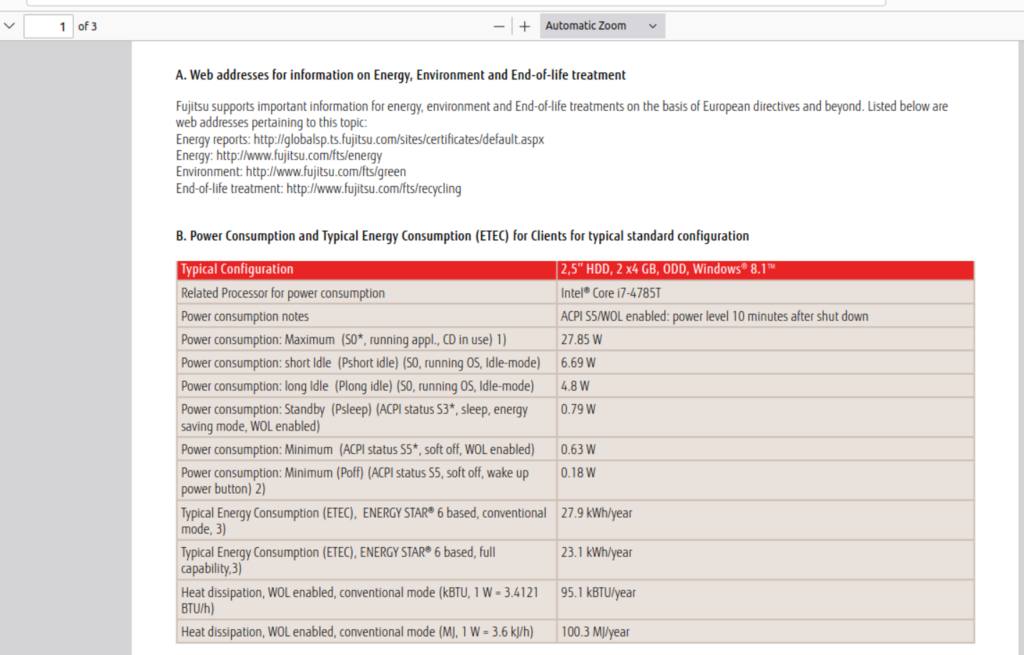
Task: Click the 100.3 MJ/year value cell
Action: point(596,632)
